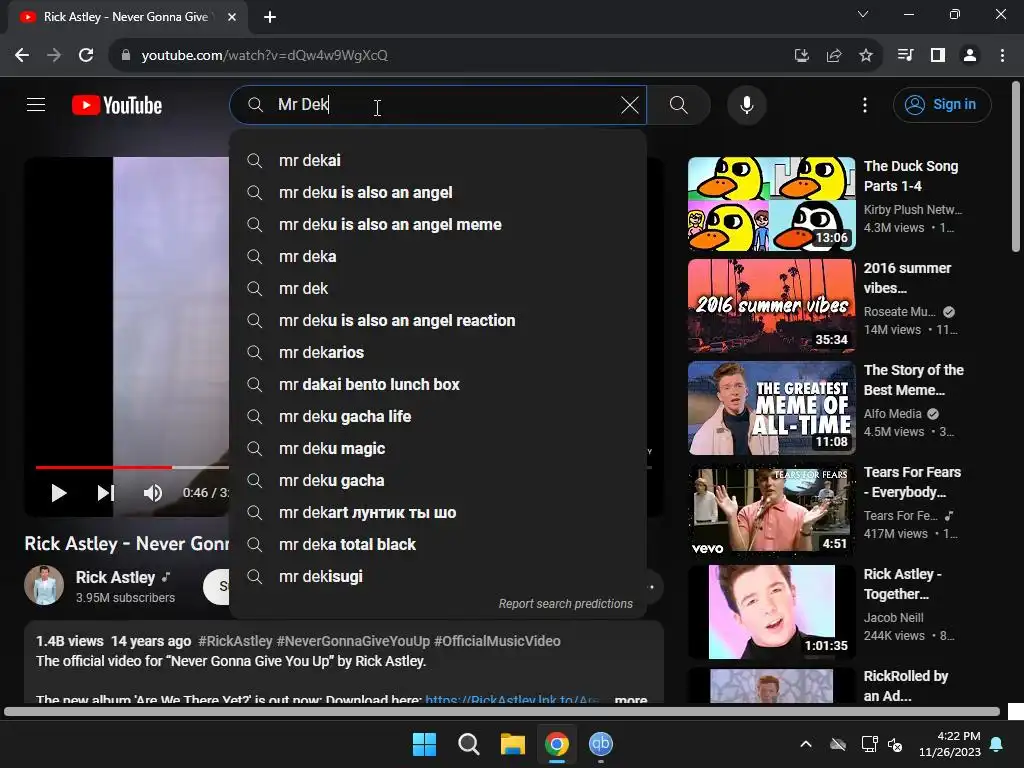This screenshot has width=1024, height=768.
Task: Share this page icon in address bar
Action: [x=834, y=56]
